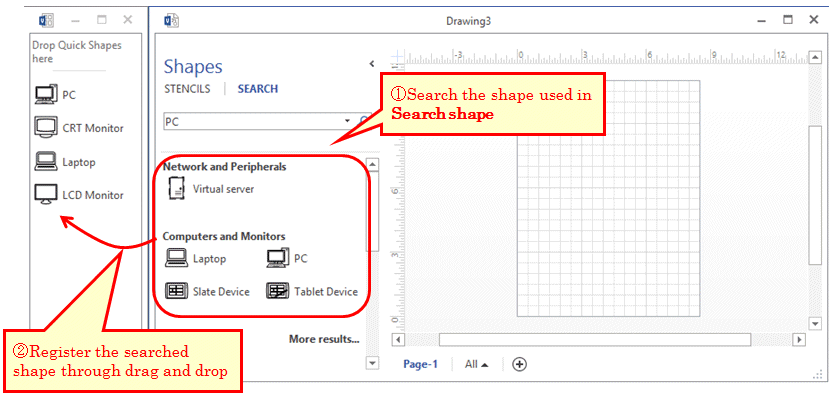The height and width of the screenshot is (395, 829).
Task: Pick the PC shape in search results
Action: click(x=278, y=258)
